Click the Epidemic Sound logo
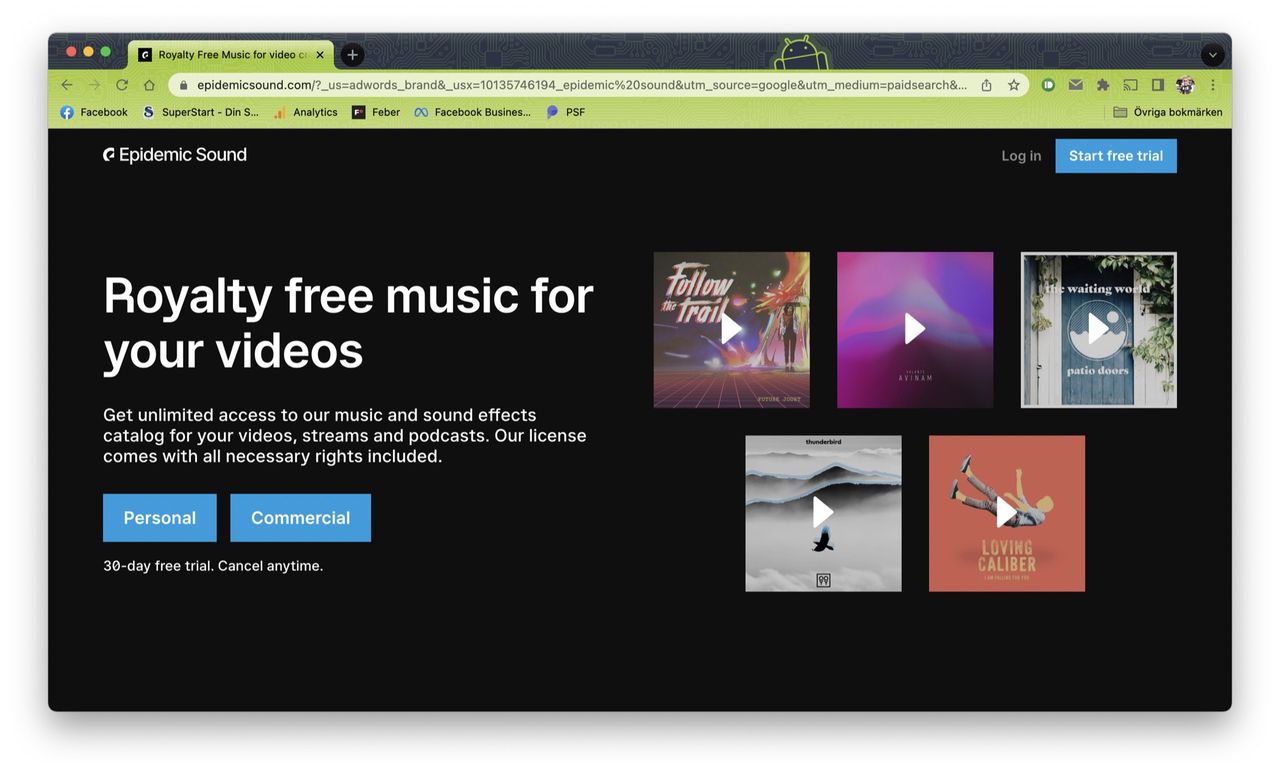Image resolution: width=1280 pixels, height=775 pixels. 175,155
